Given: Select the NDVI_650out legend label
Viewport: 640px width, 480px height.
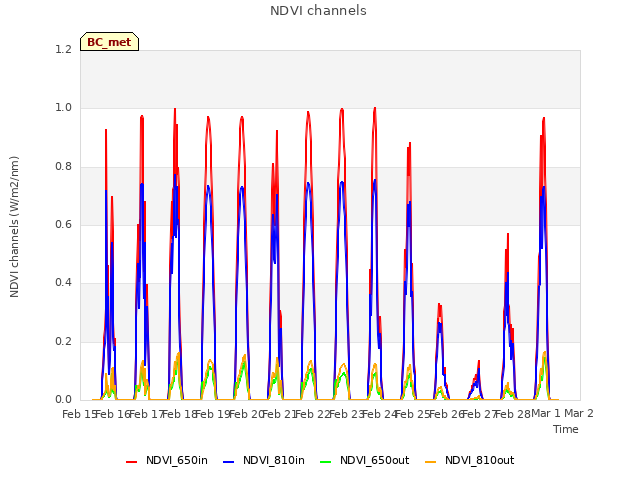Looking at the screenshot, I should (x=375, y=460).
